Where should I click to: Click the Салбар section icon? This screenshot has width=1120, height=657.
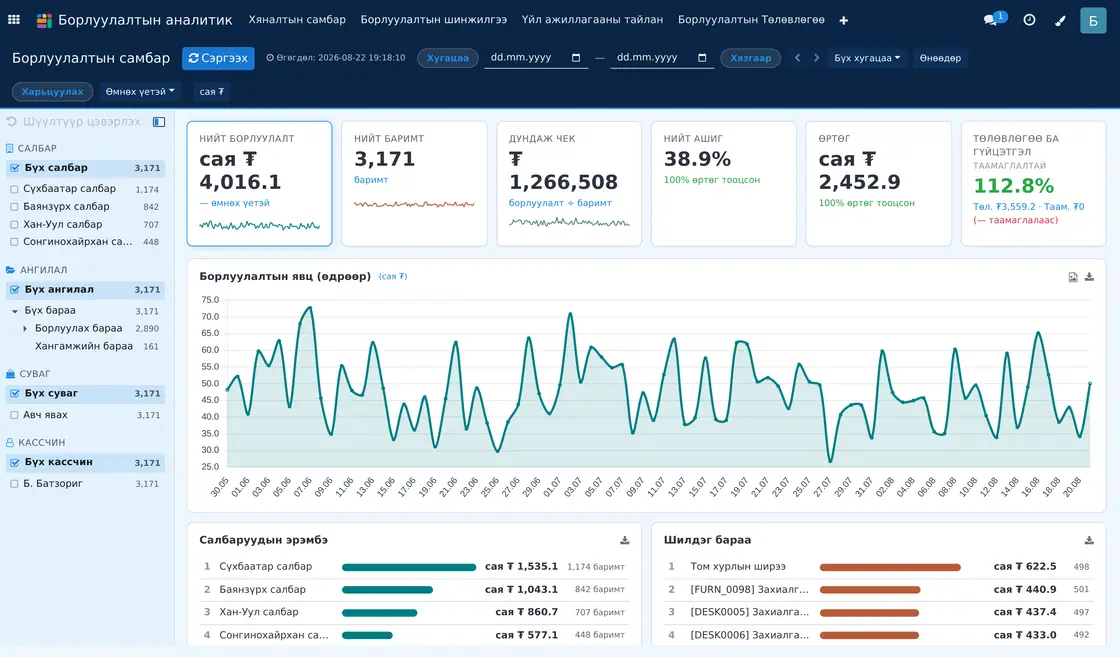pyautogui.click(x=9, y=149)
